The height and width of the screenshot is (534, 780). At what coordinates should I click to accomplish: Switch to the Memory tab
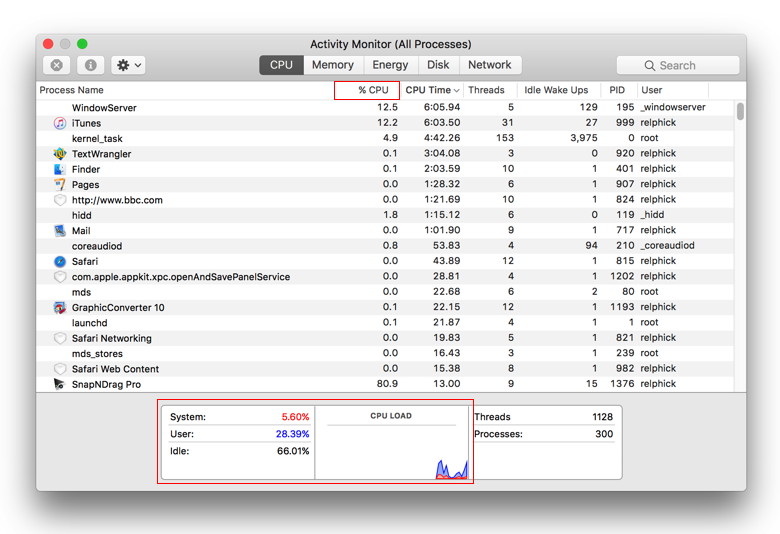(x=332, y=65)
